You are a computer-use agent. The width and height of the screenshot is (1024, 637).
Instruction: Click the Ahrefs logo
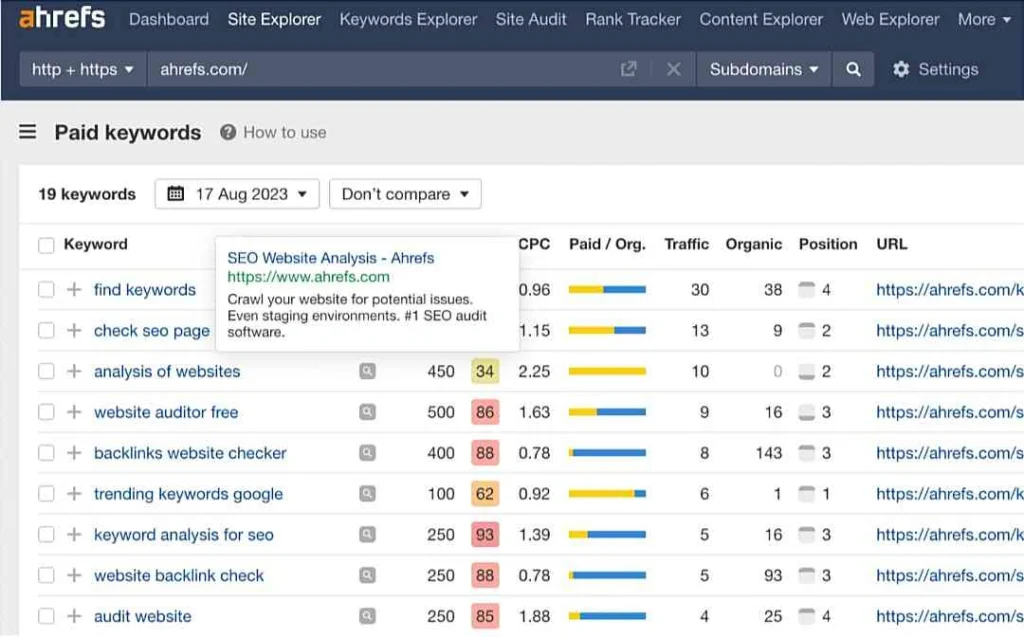pyautogui.click(x=62, y=18)
